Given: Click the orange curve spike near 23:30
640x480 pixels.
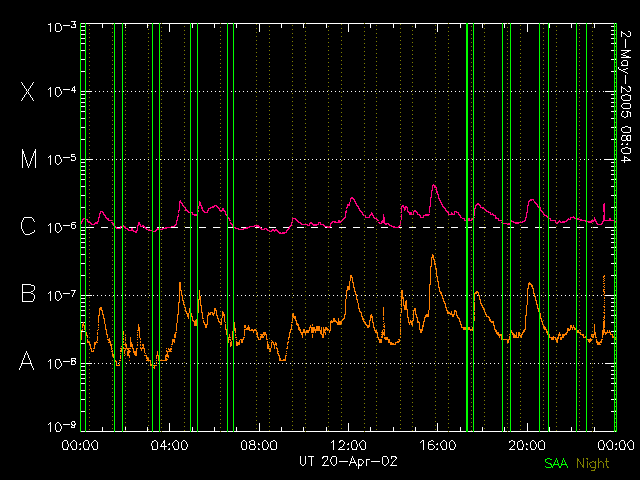Looking at the screenshot, I should 604,276.
